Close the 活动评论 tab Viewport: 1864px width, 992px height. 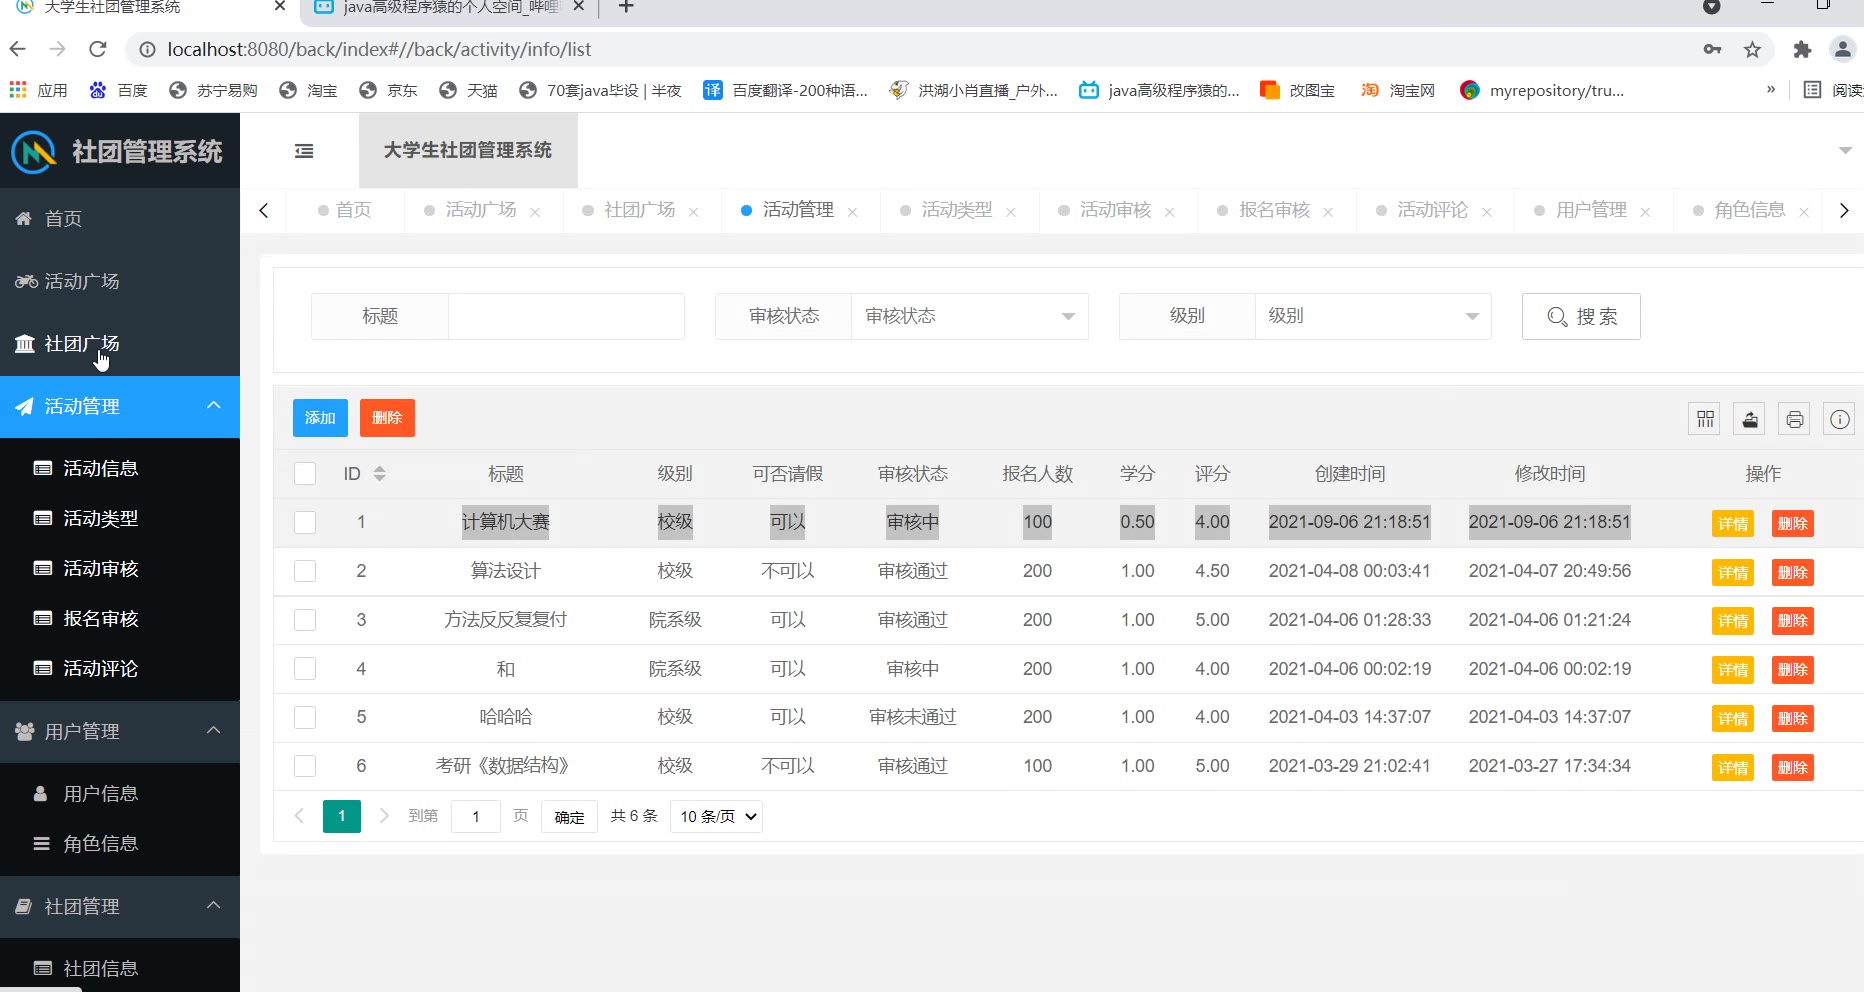point(1487,212)
